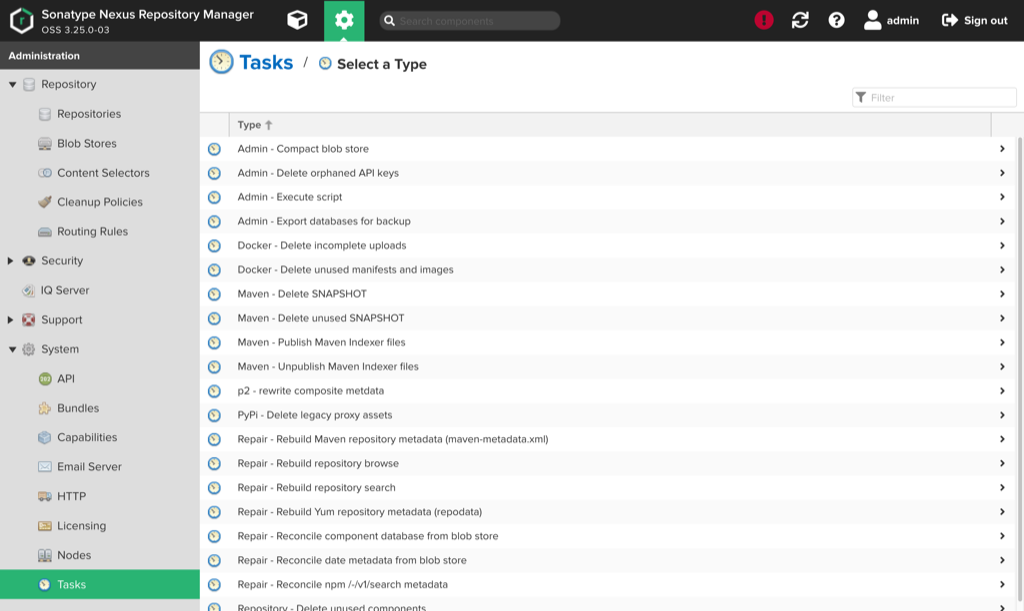Select Admin - Export databases for backup

pos(607,221)
